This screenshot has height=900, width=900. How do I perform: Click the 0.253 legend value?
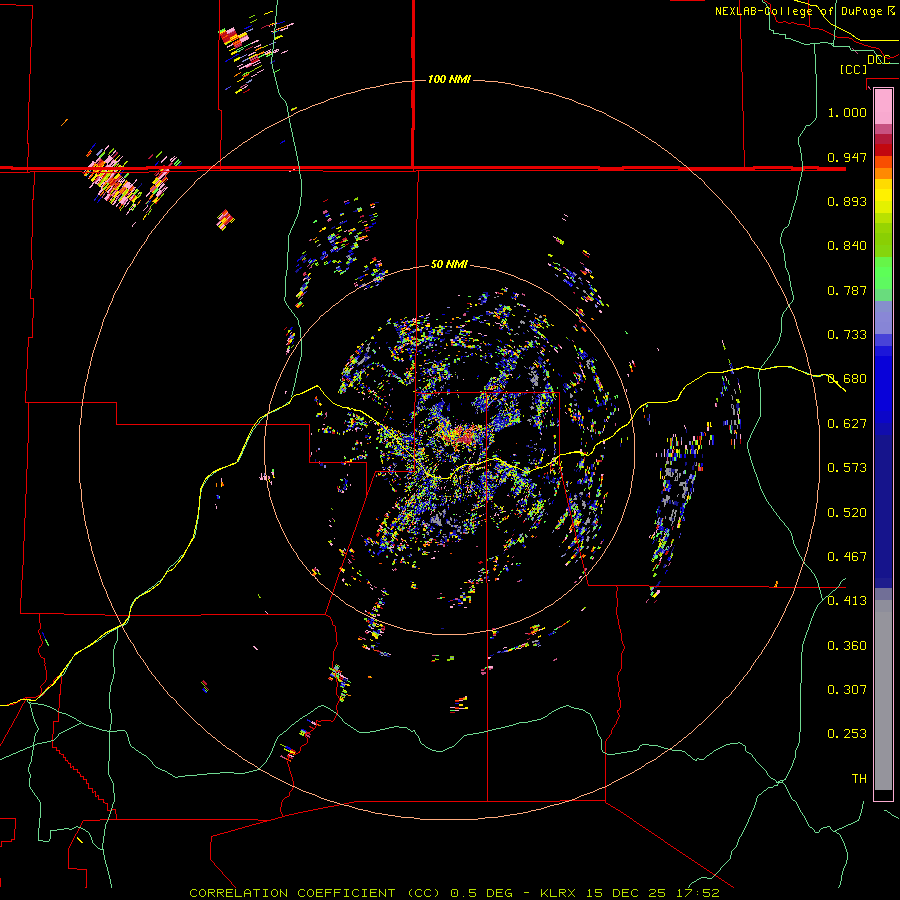pos(847,734)
